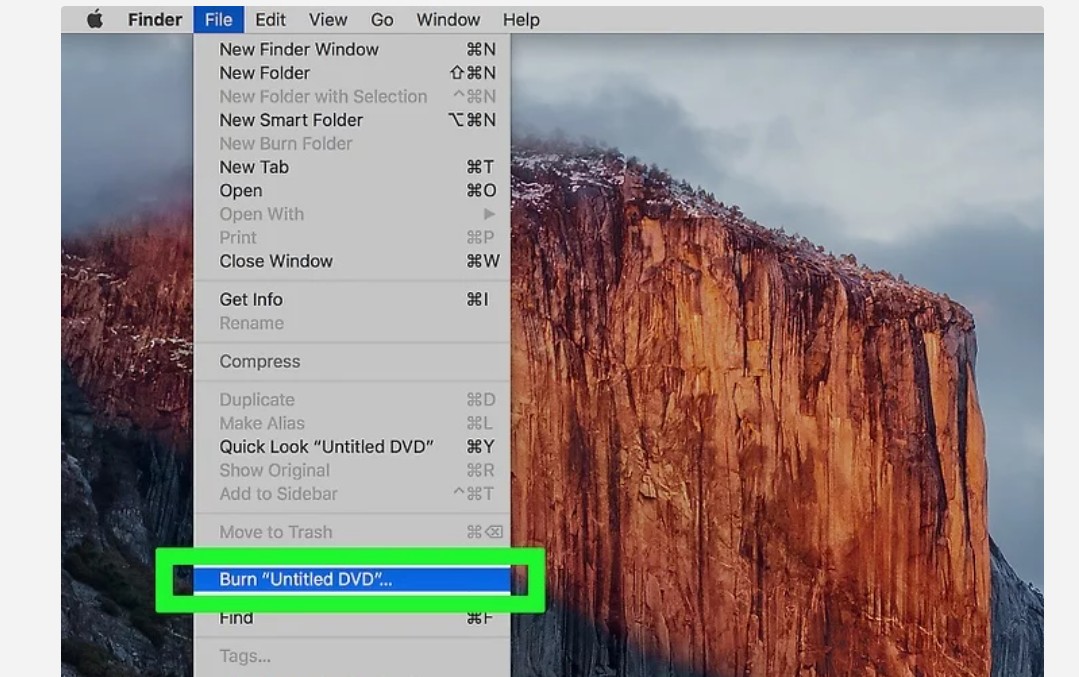Image resolution: width=1079 pixels, height=677 pixels.
Task: Choose Find menu item
Action: (352, 618)
